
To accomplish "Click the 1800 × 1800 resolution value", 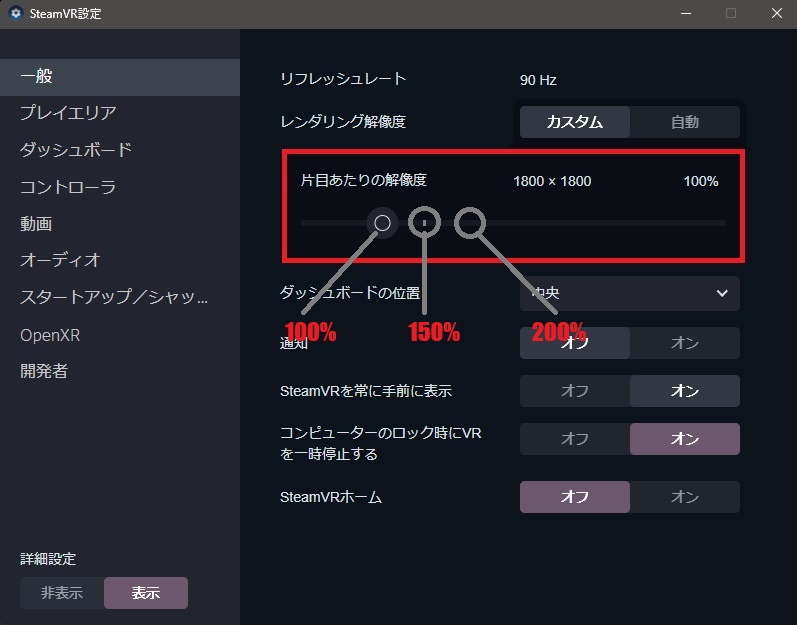I will [x=552, y=181].
